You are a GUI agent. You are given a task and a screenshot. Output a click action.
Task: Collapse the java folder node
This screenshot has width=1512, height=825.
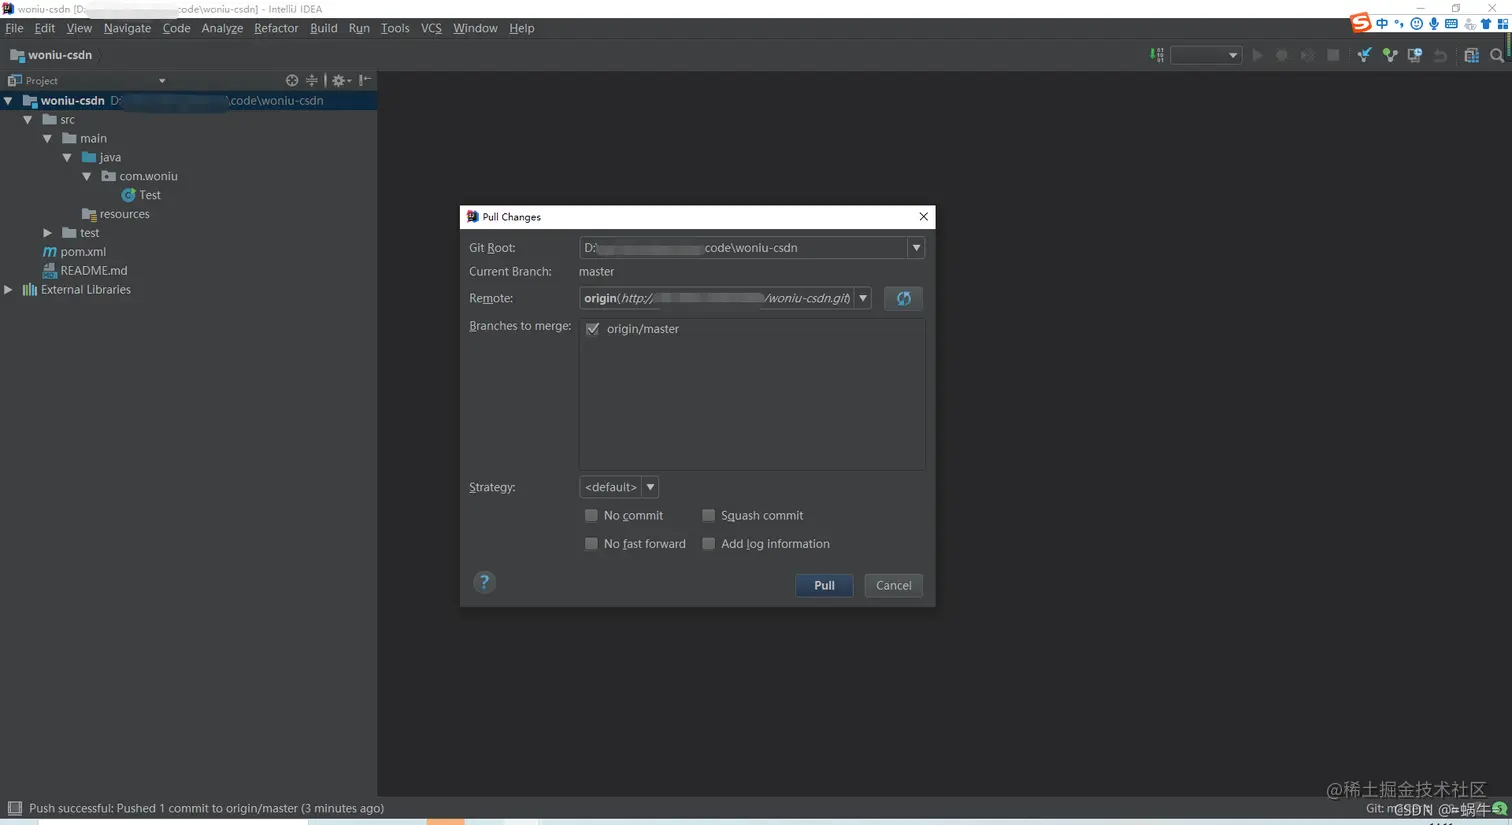pyautogui.click(x=67, y=157)
